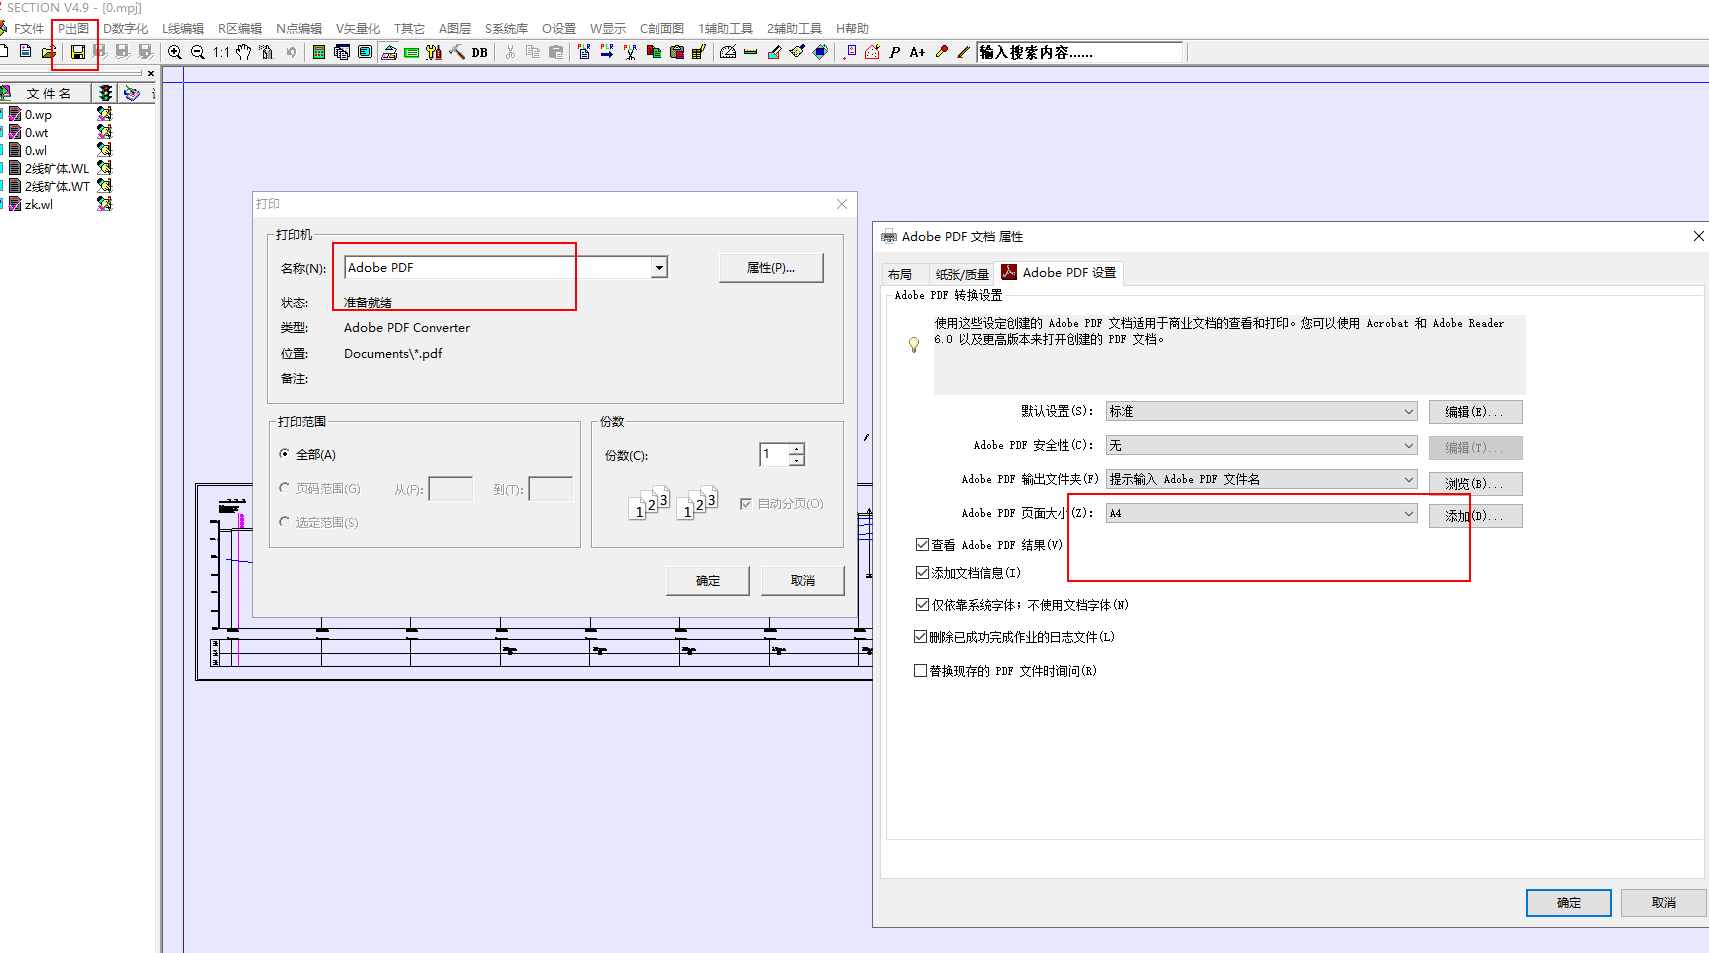Click the green ruler length icon
The width and height of the screenshot is (1709, 953).
[751, 52]
